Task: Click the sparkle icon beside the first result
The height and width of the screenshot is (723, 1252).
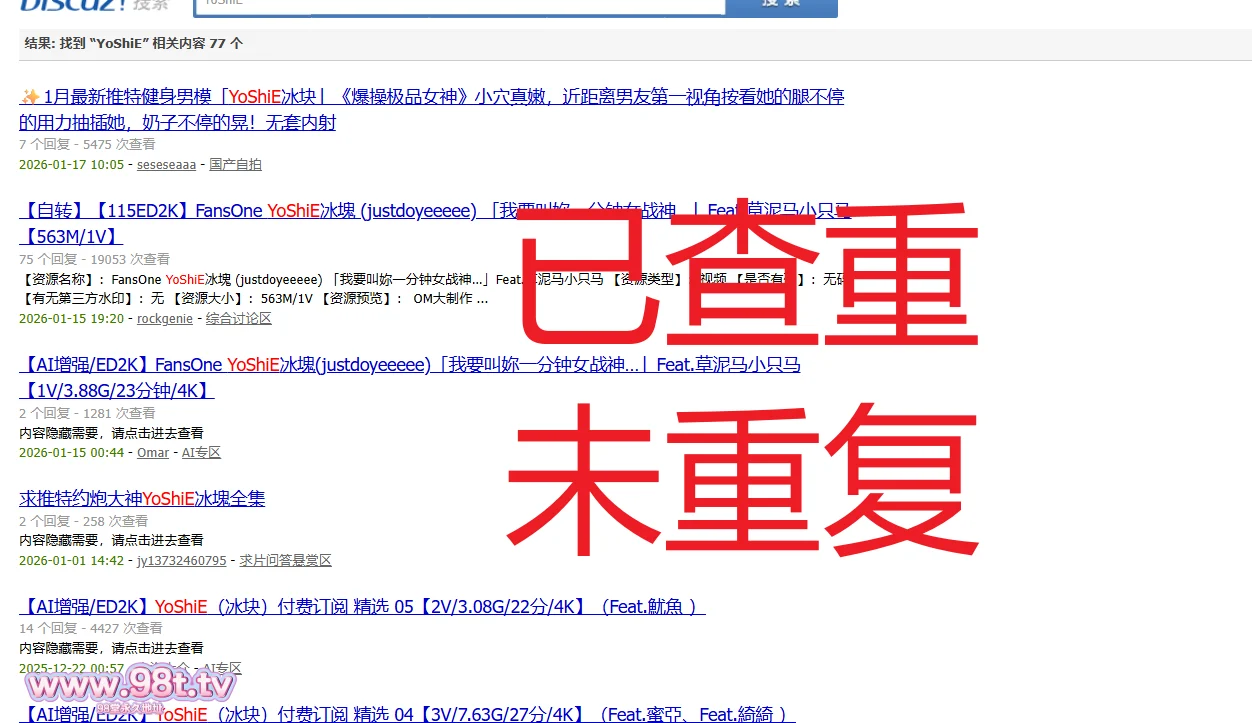Action: (30, 97)
